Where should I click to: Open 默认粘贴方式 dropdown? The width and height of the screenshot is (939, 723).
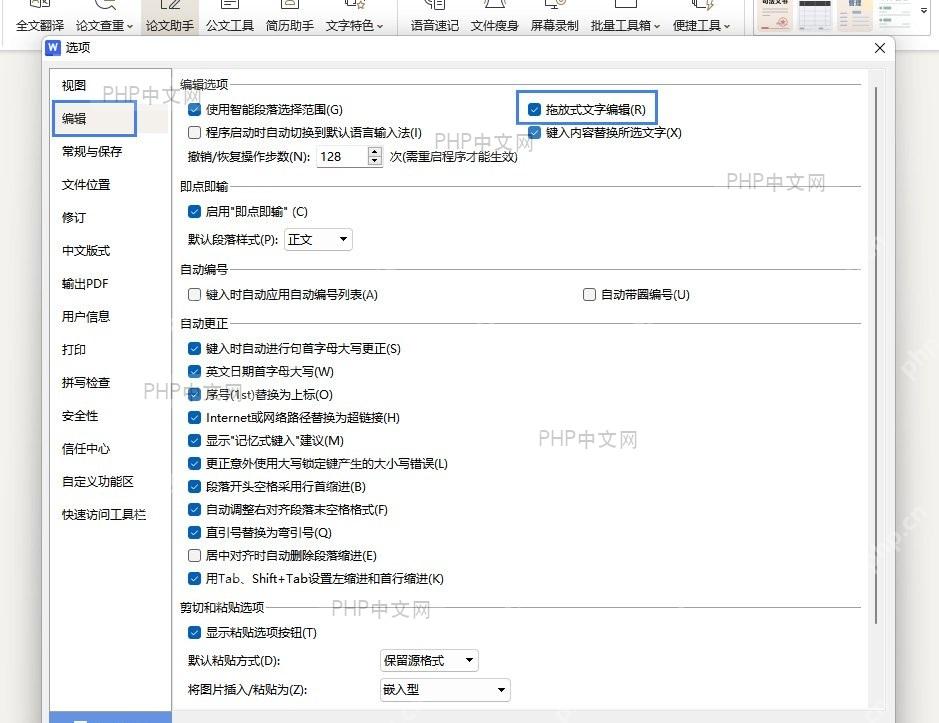click(429, 661)
